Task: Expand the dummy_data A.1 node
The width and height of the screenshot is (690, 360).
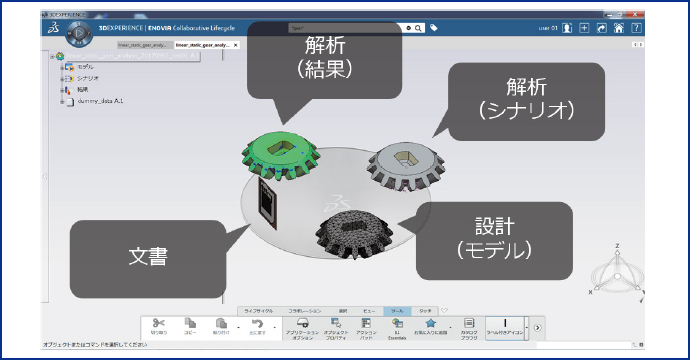Action: pyautogui.click(x=62, y=101)
